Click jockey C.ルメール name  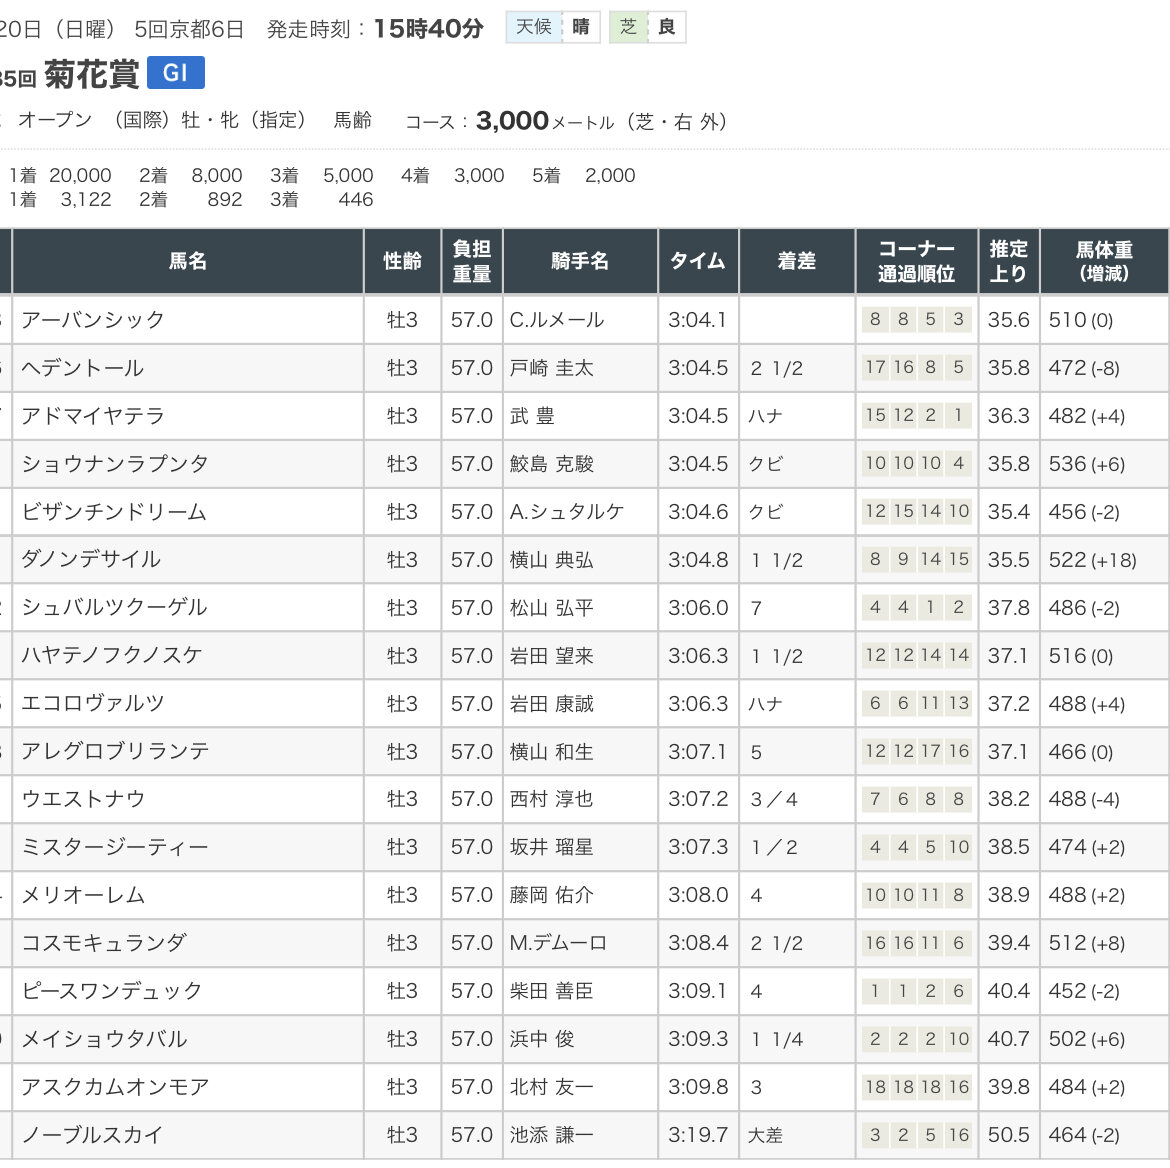556,320
